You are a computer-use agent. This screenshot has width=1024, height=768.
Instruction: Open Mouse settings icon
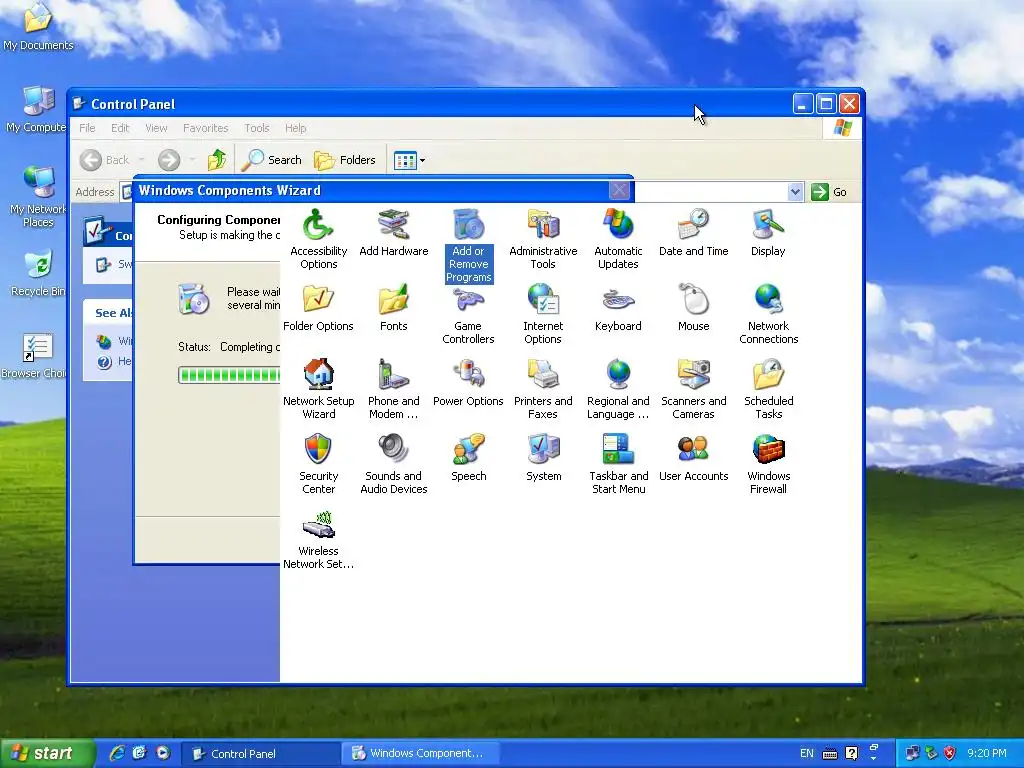coord(693,308)
